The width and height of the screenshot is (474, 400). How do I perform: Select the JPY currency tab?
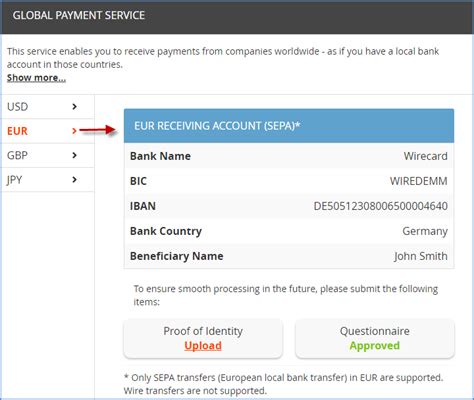point(47,180)
